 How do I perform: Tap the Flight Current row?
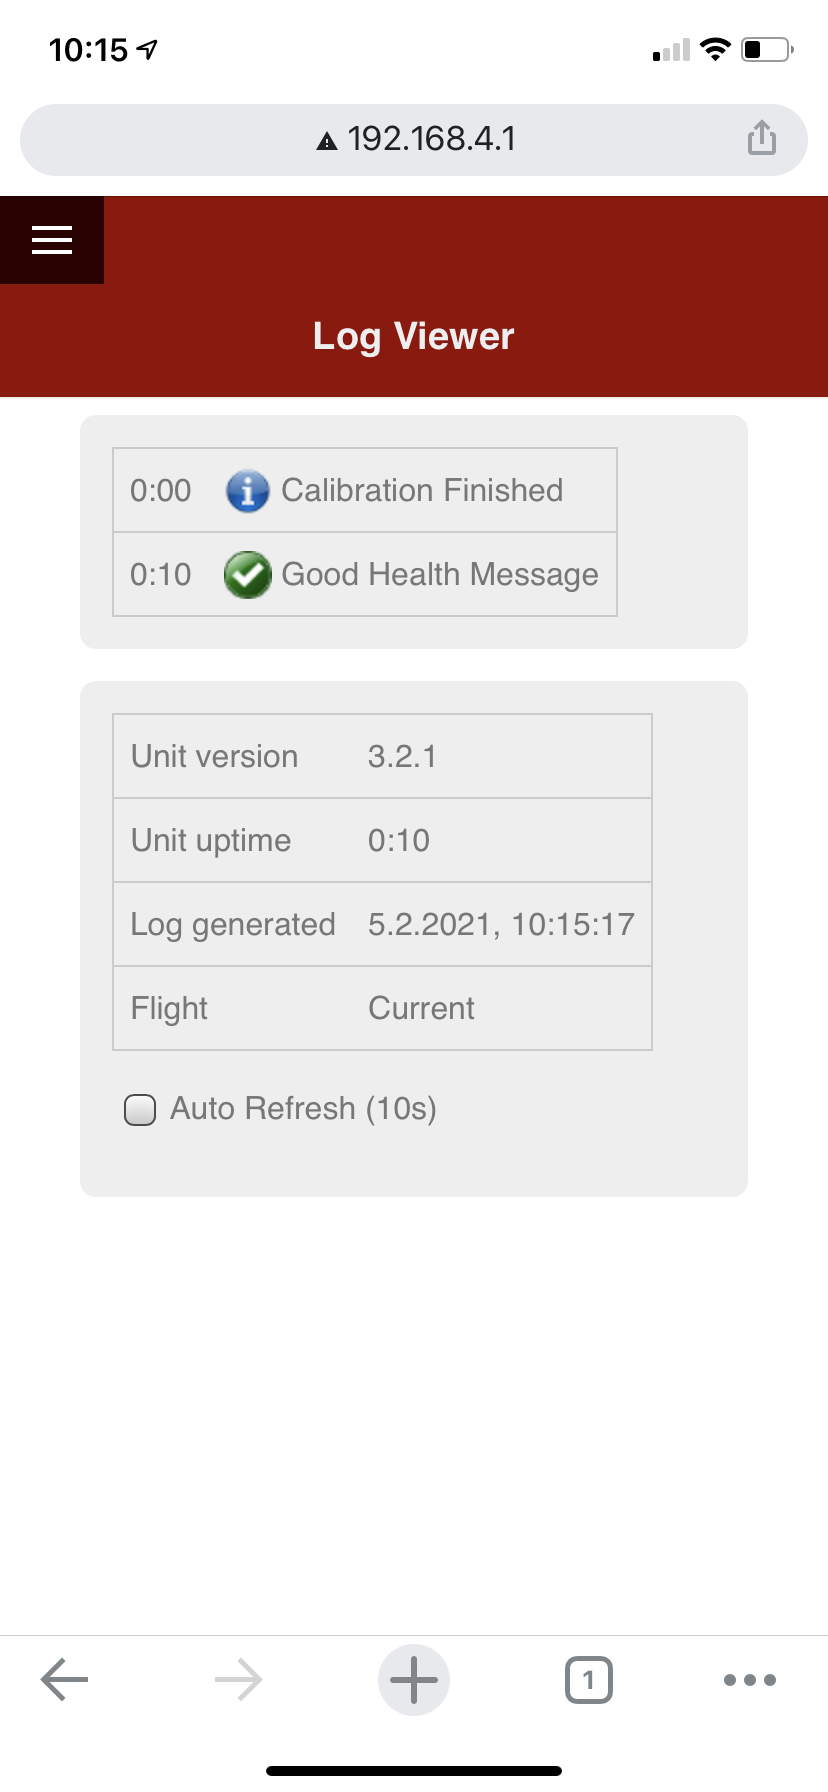coord(382,1008)
